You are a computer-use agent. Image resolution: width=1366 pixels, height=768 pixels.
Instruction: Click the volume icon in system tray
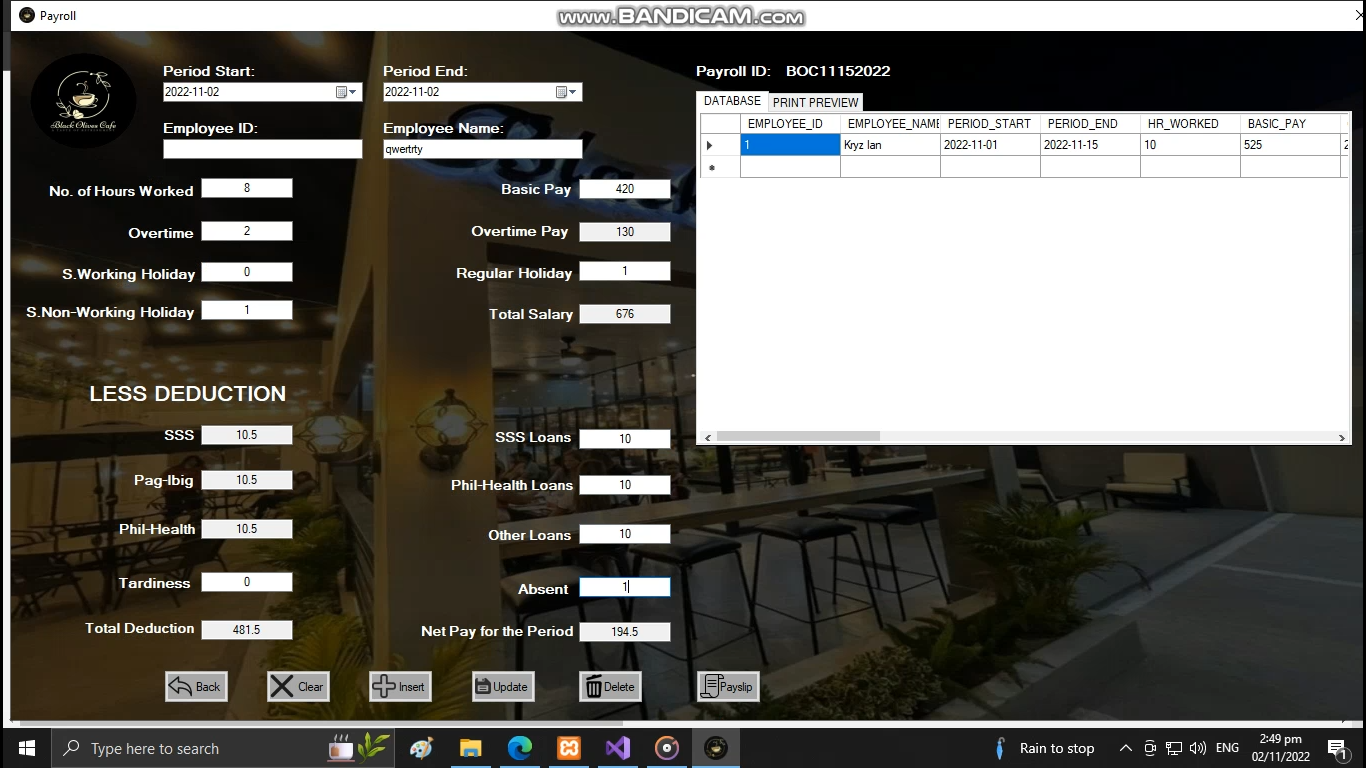point(1198,748)
